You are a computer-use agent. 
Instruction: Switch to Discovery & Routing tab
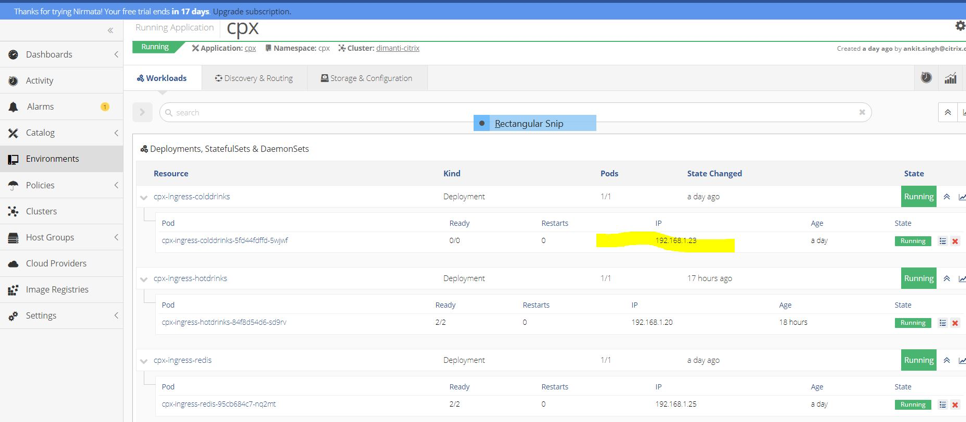pyautogui.click(x=254, y=78)
